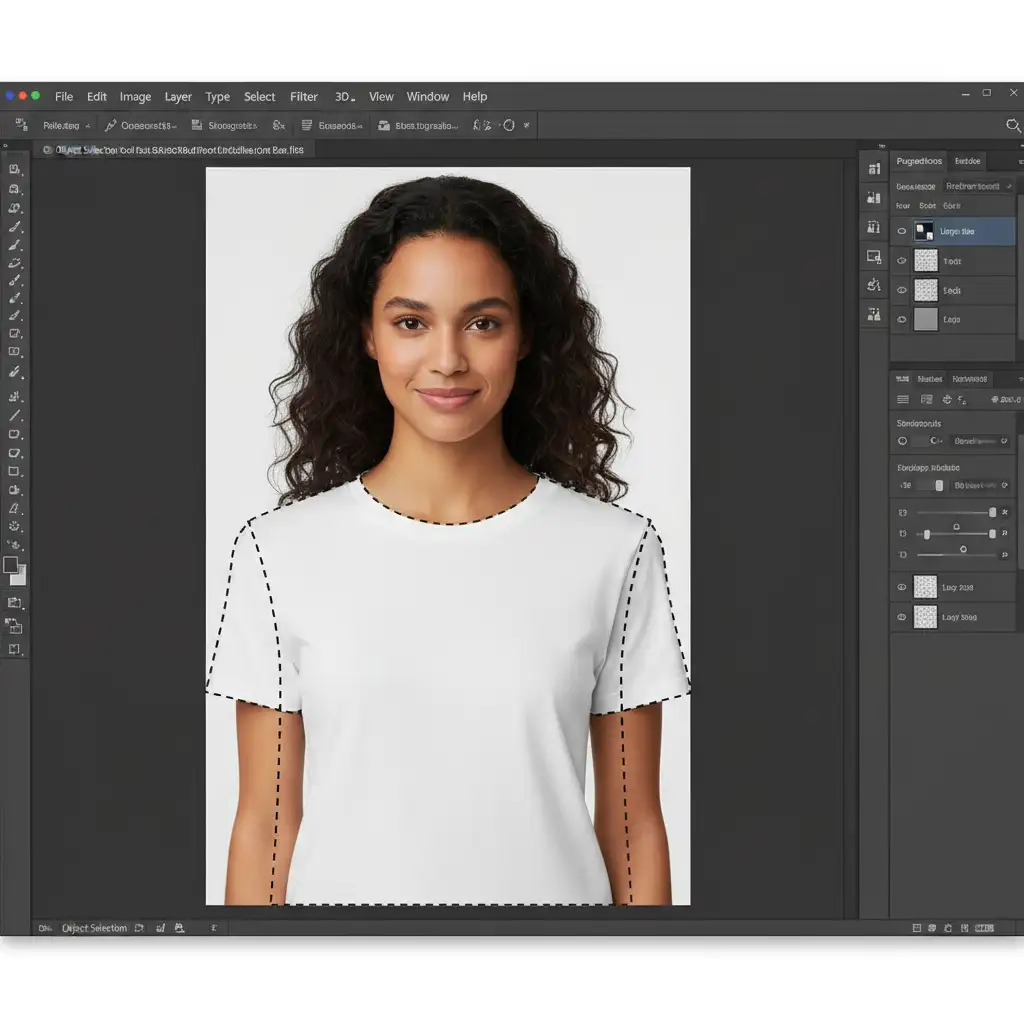Click the brush icon in the options bar
This screenshot has width=1024, height=1024.
pos(110,126)
